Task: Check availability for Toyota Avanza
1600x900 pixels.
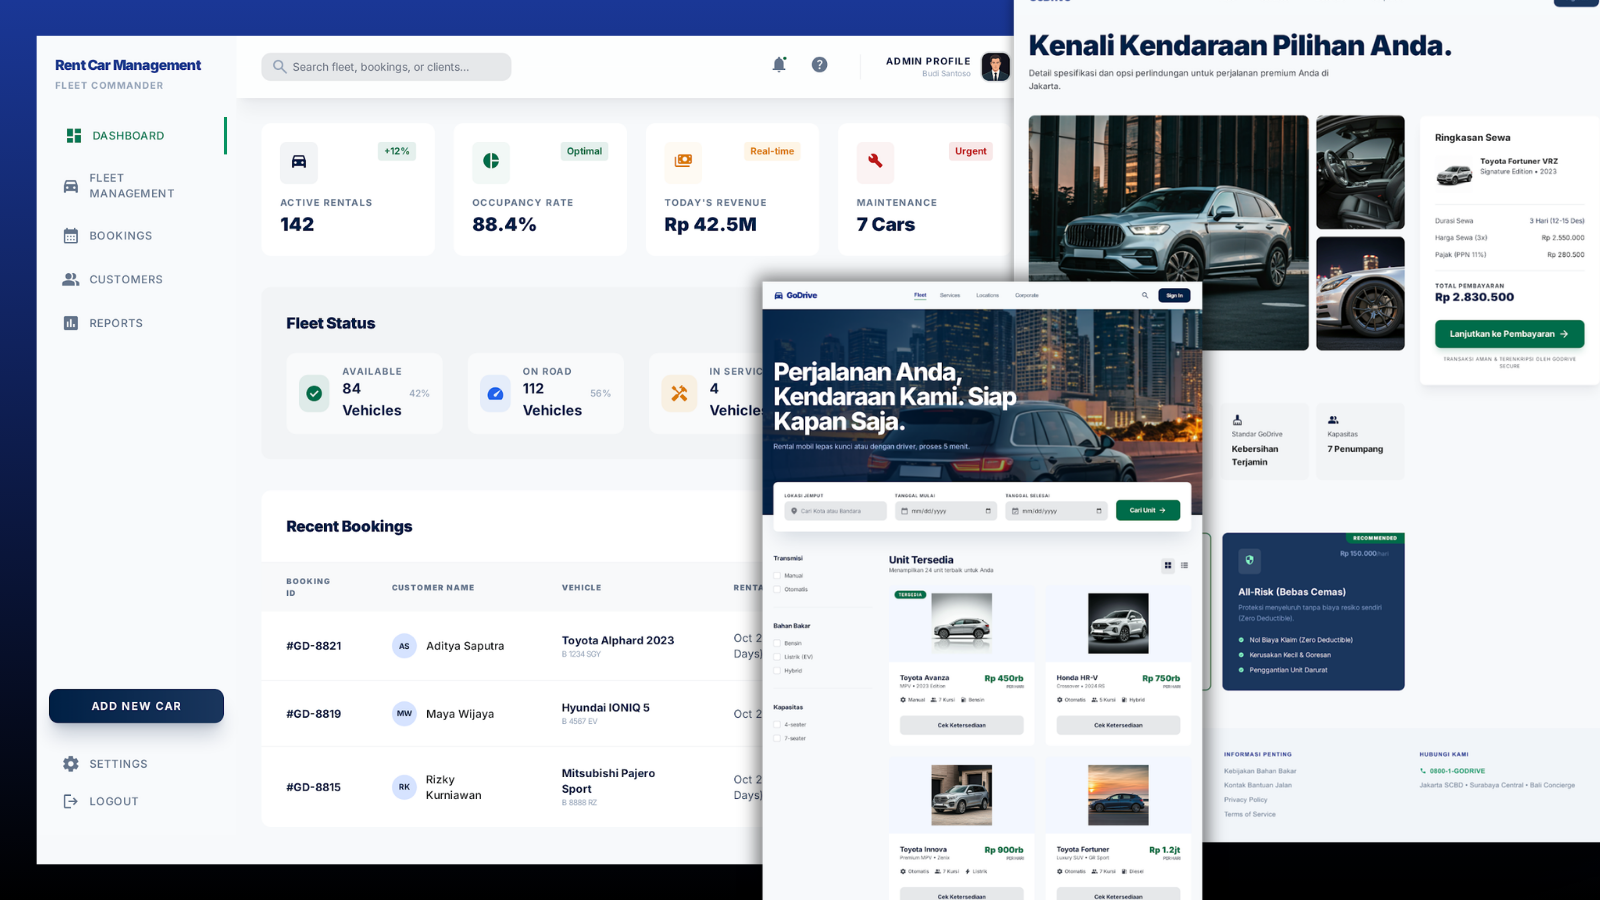Action: (x=962, y=725)
